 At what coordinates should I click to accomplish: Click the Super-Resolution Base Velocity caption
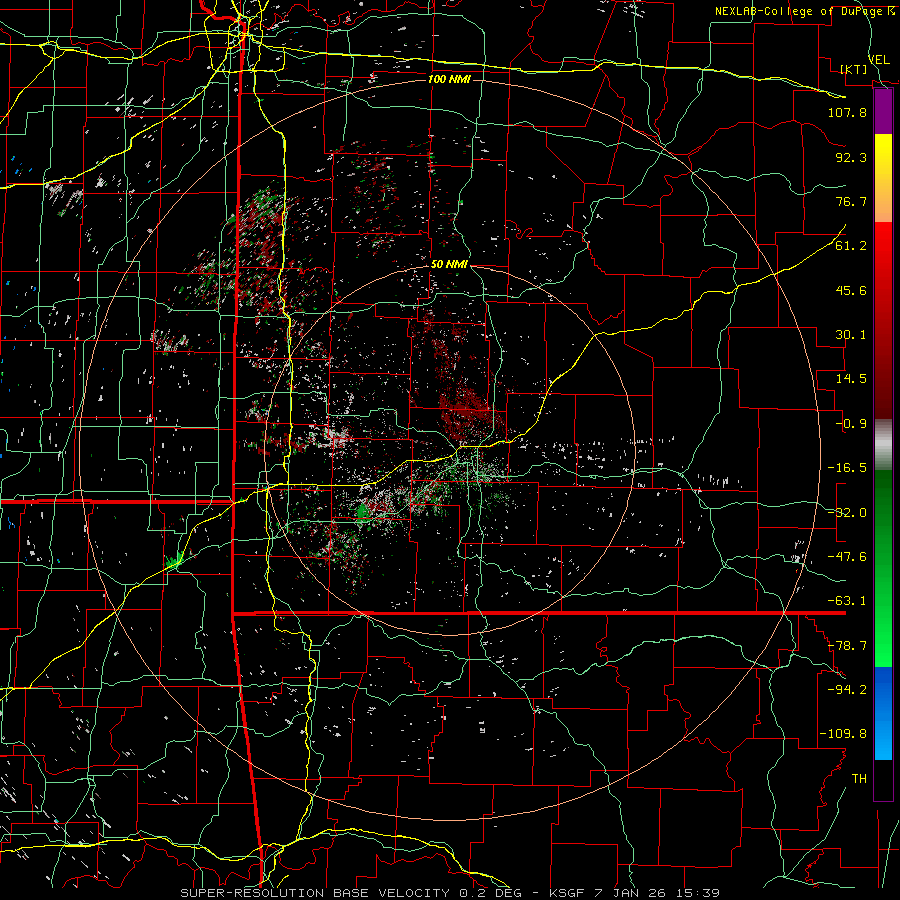[x=450, y=893]
